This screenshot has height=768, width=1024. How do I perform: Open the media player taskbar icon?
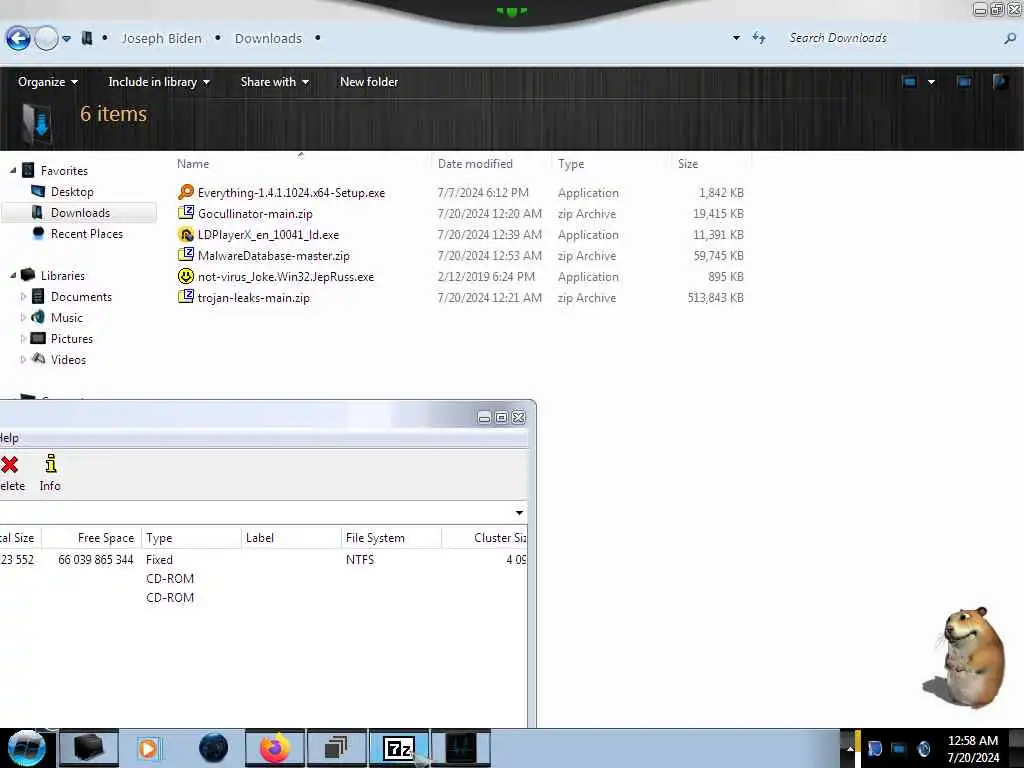[148, 748]
